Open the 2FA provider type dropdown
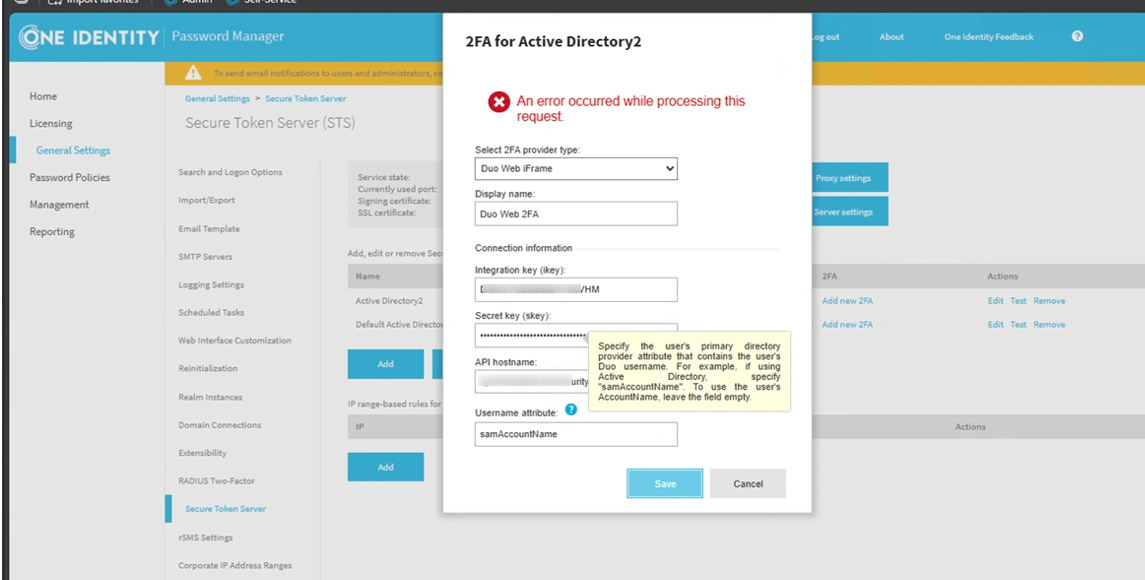1145x580 pixels. pos(576,169)
